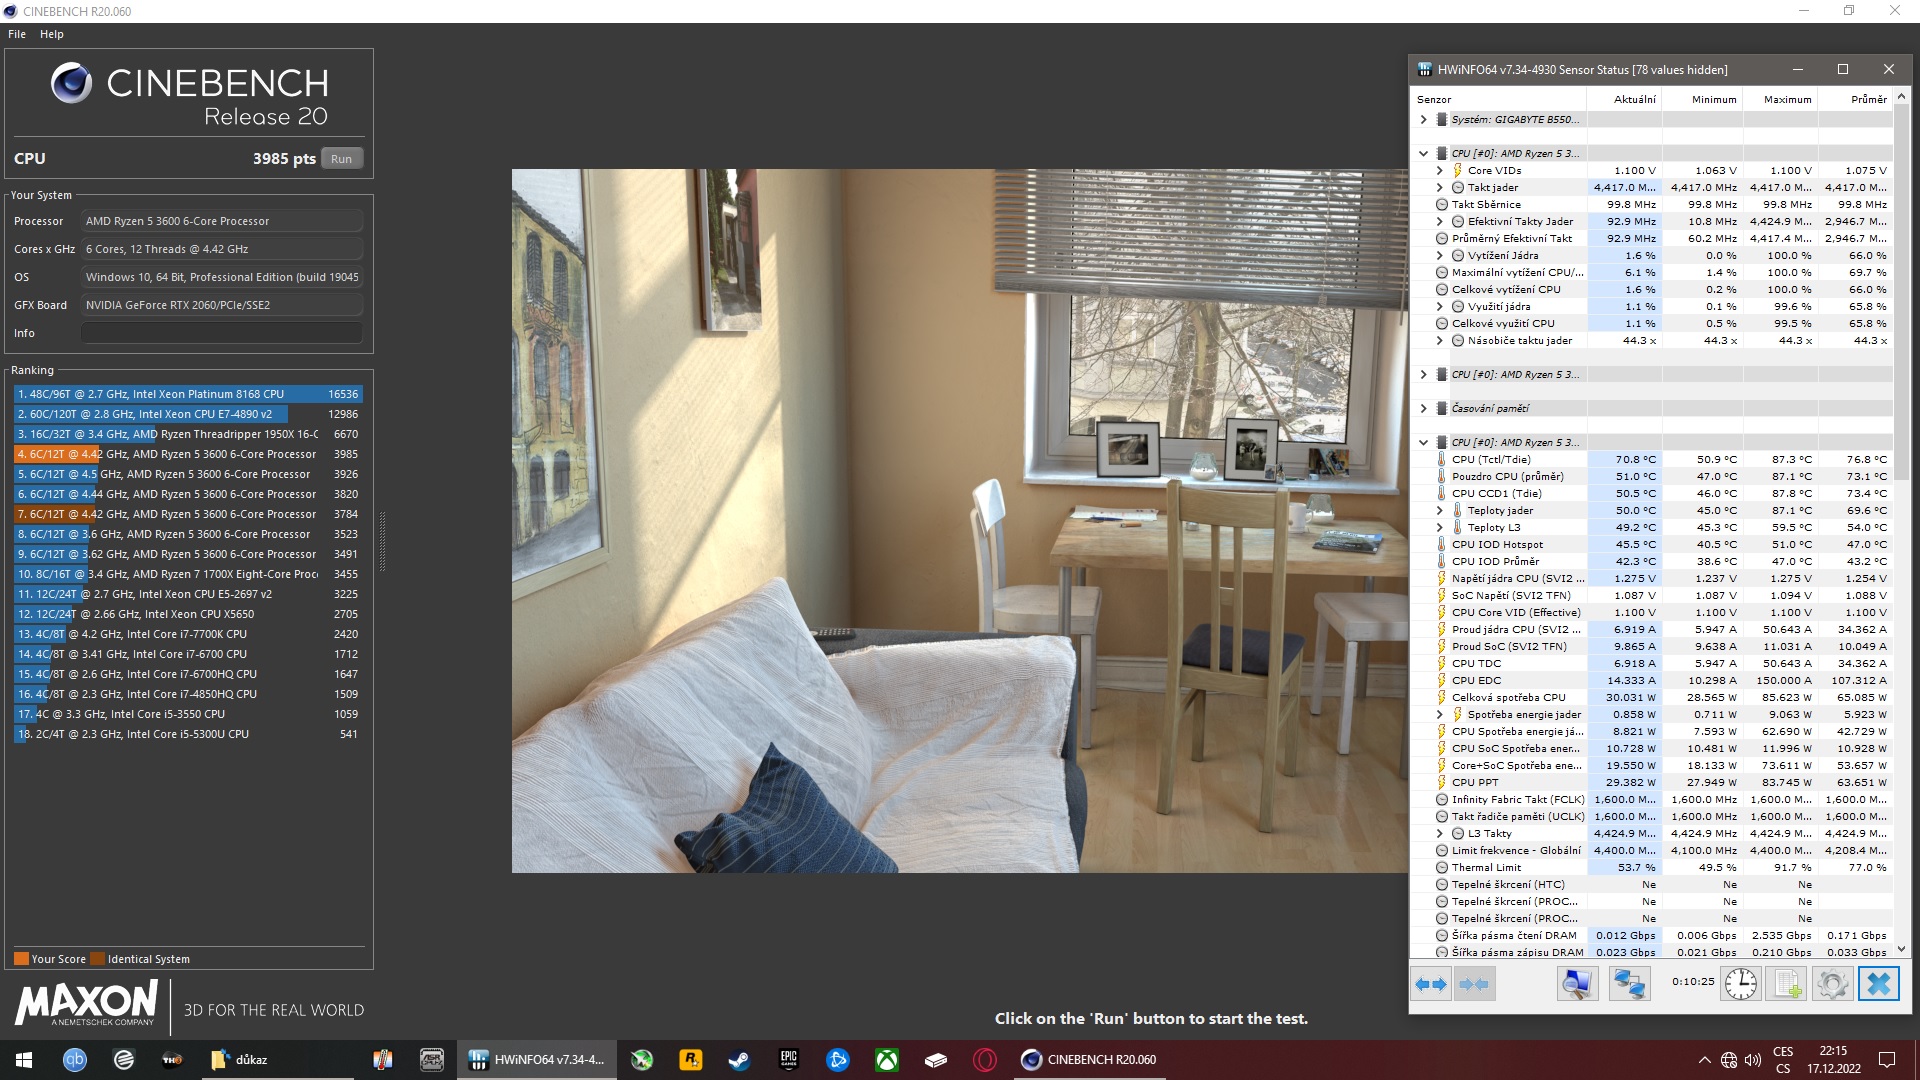Click the volume speaker tray icon
The width and height of the screenshot is (1920, 1080).
[1753, 1060]
